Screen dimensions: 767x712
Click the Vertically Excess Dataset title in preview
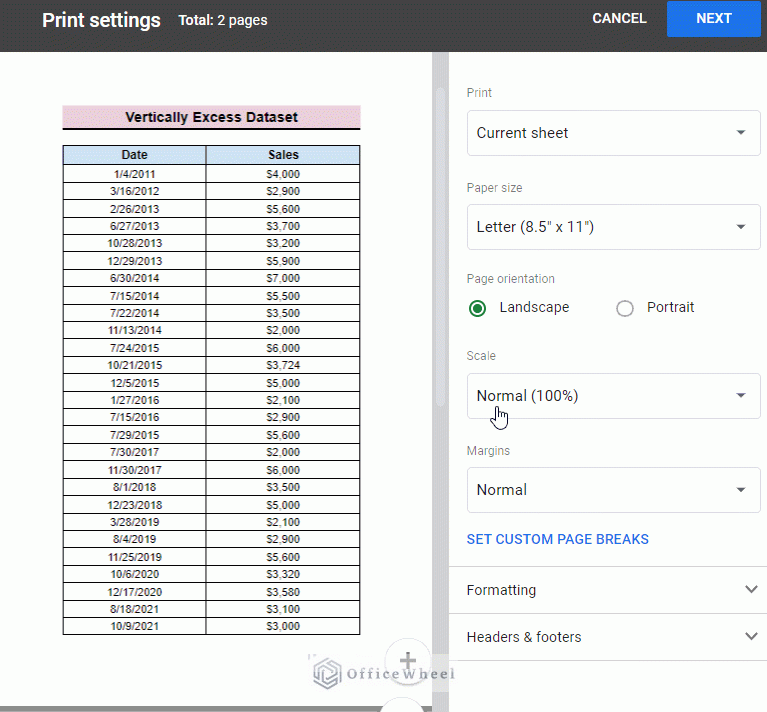(x=211, y=117)
